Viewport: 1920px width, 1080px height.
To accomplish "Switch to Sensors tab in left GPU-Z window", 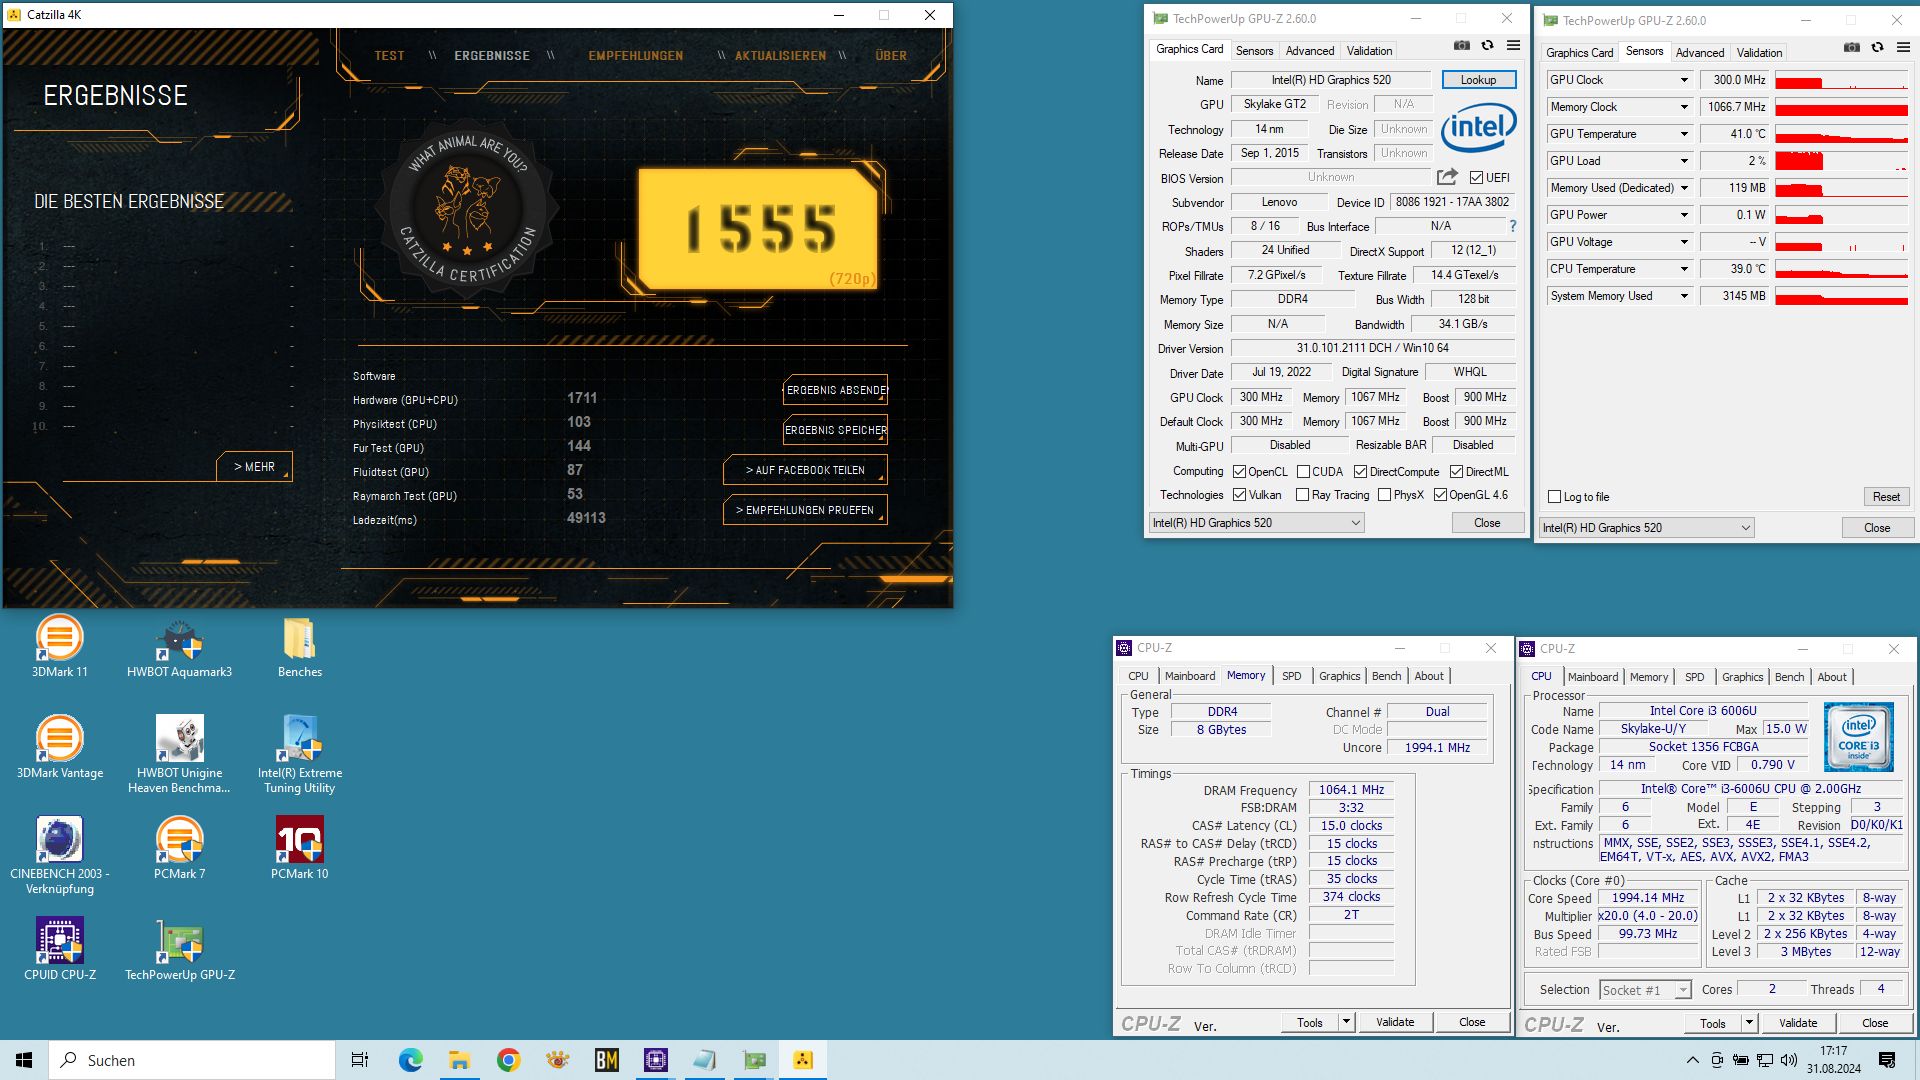I will pos(1254,51).
